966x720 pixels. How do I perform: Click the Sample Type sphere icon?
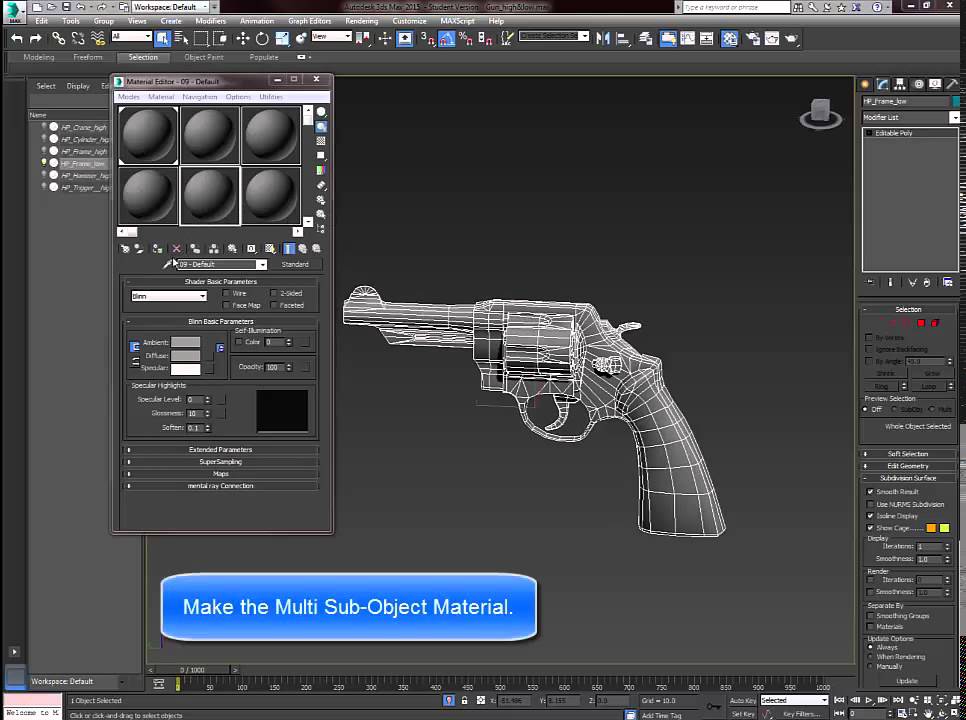(321, 112)
